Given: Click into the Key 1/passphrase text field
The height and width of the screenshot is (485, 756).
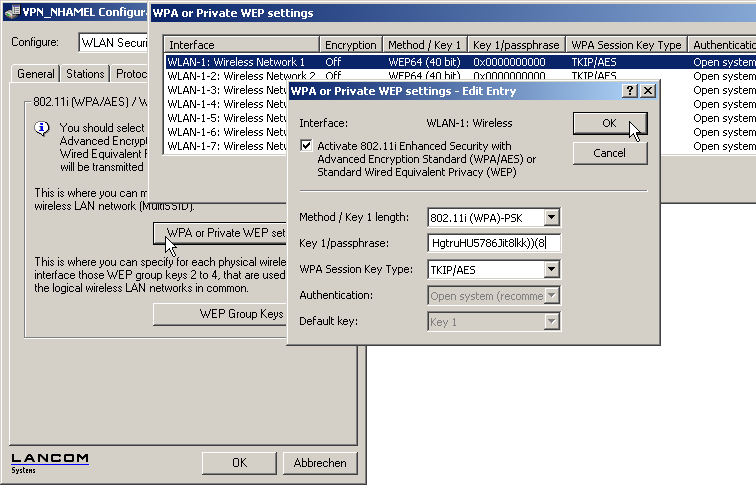Looking at the screenshot, I should [494, 243].
